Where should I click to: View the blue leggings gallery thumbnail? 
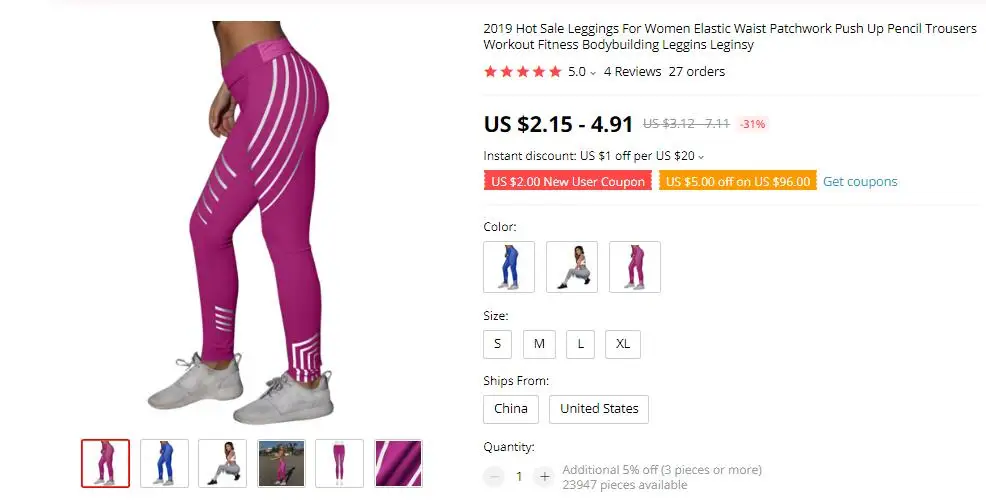click(164, 464)
